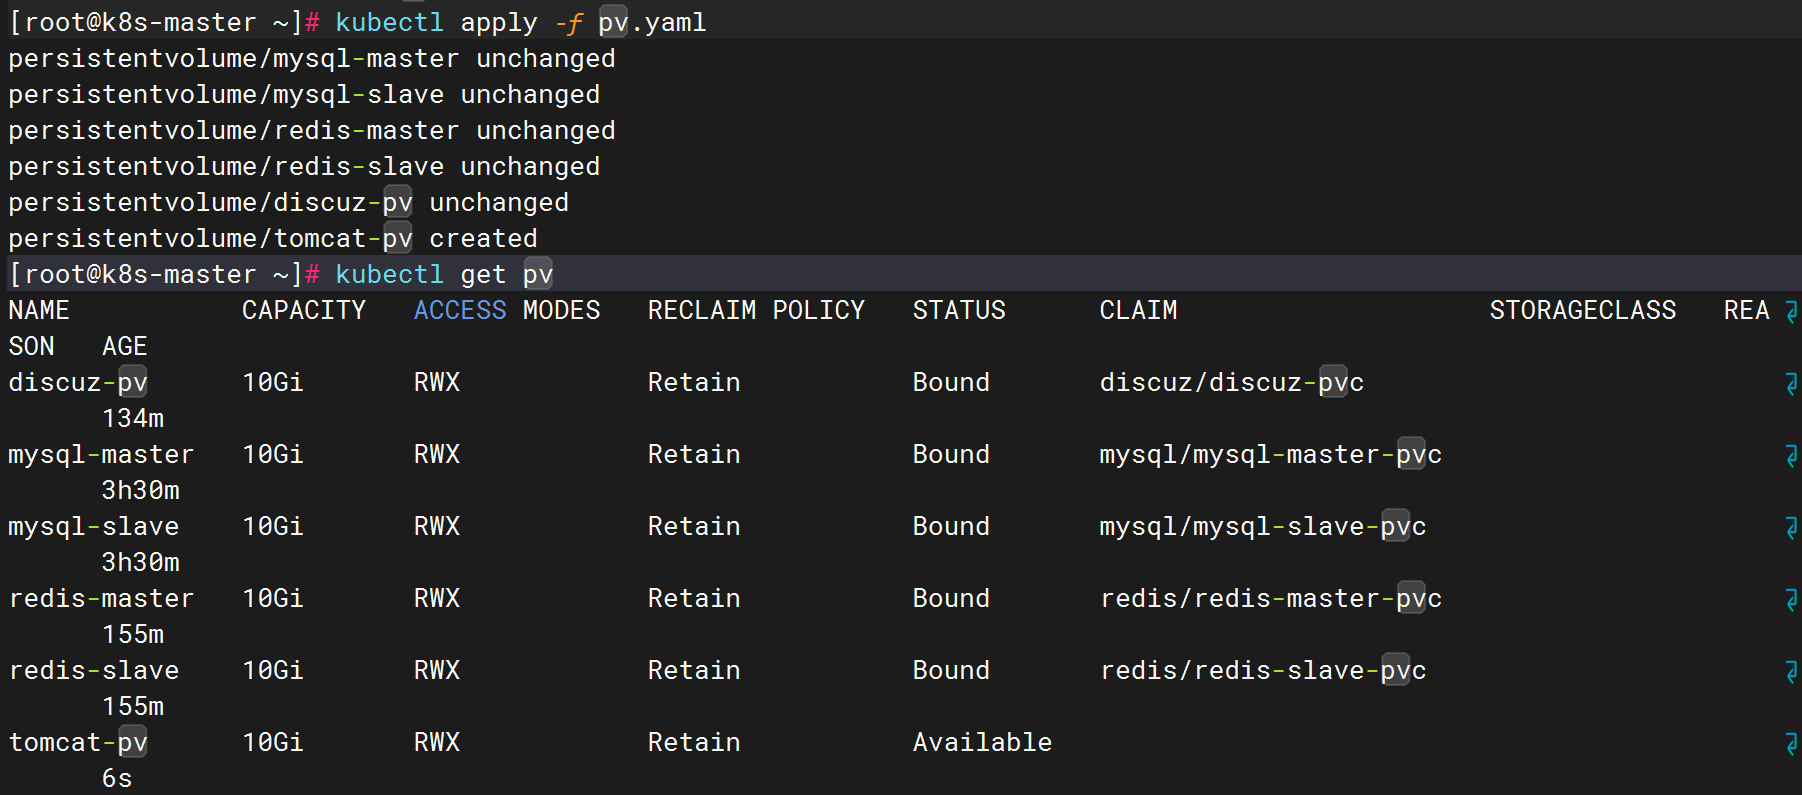Viewport: 1802px width, 795px height.
Task: Click the 'kubectl apply -f pv.yaml' command text
Action: tap(521, 22)
